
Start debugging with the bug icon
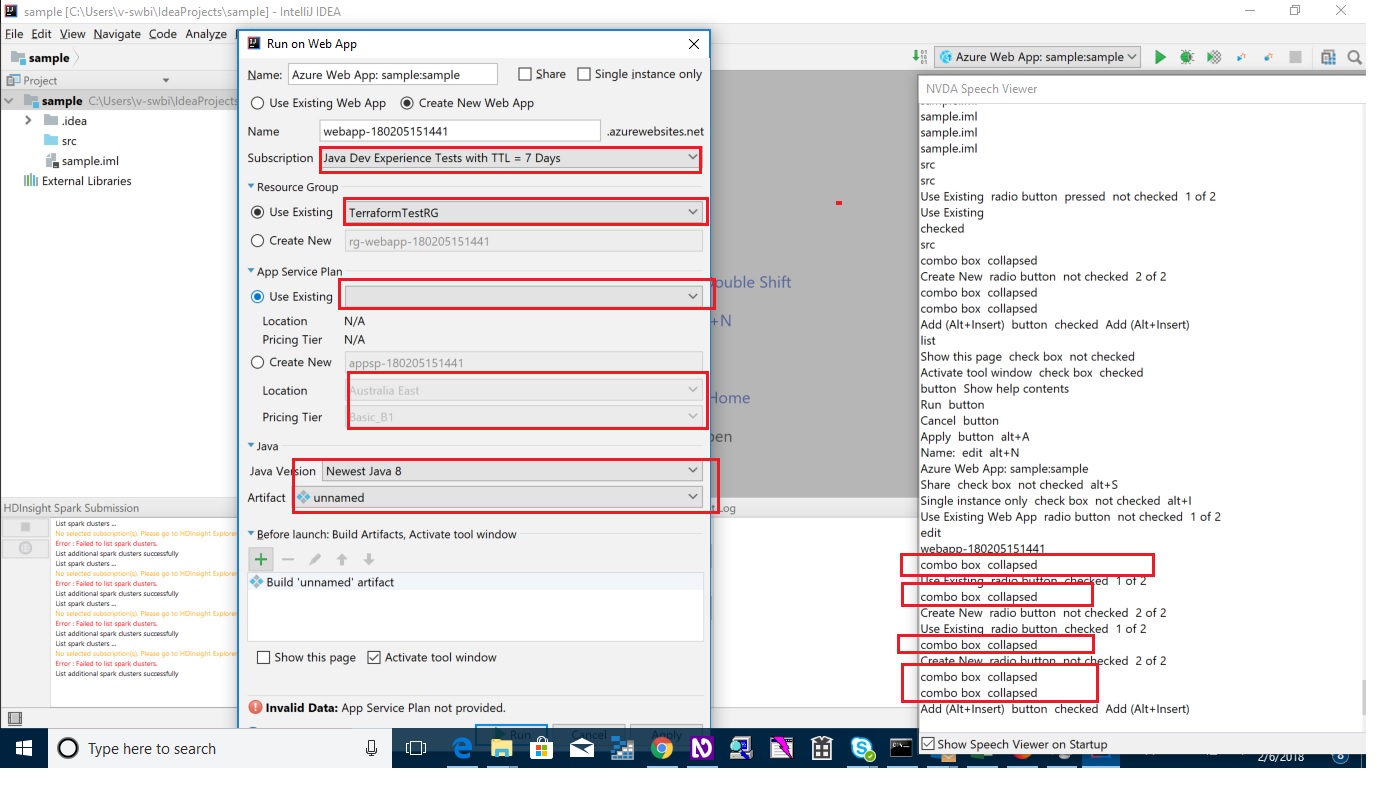[1187, 57]
